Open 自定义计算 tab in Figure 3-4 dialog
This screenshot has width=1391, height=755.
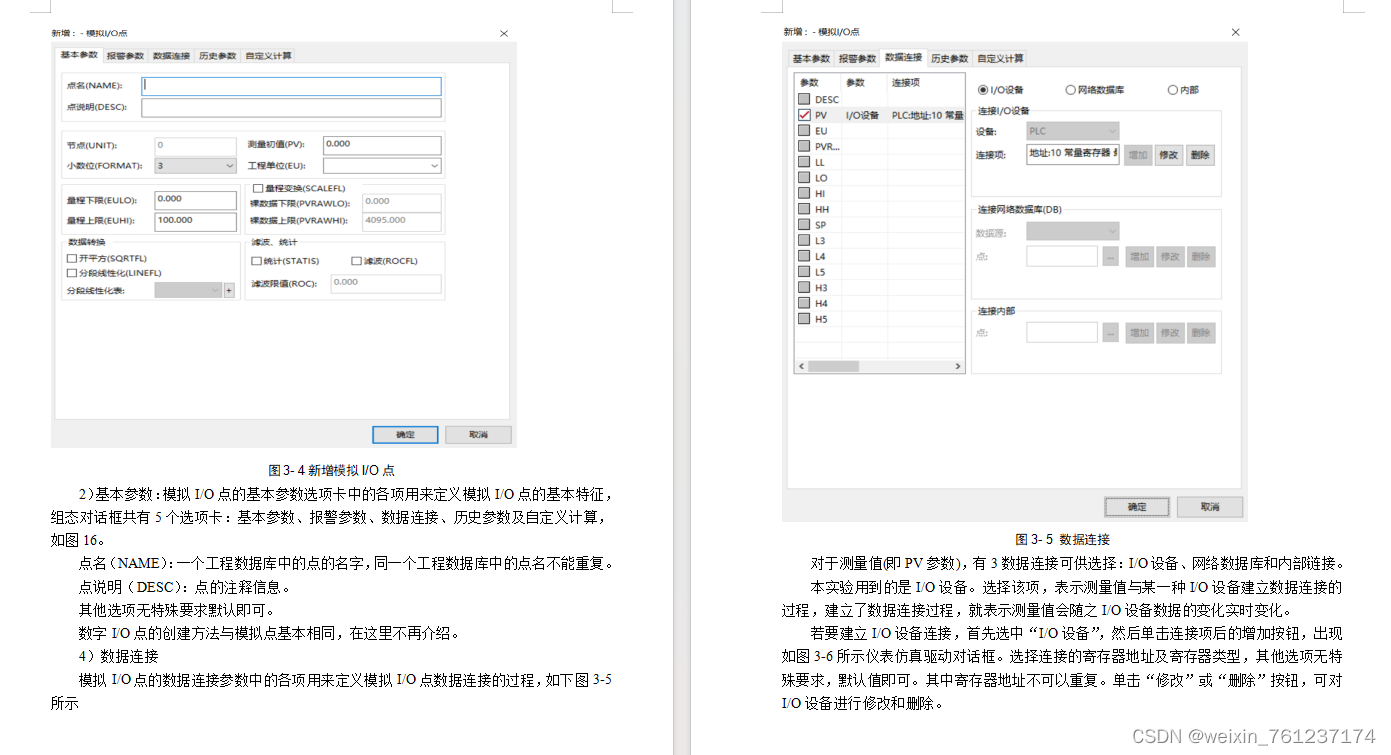[x=269, y=56]
